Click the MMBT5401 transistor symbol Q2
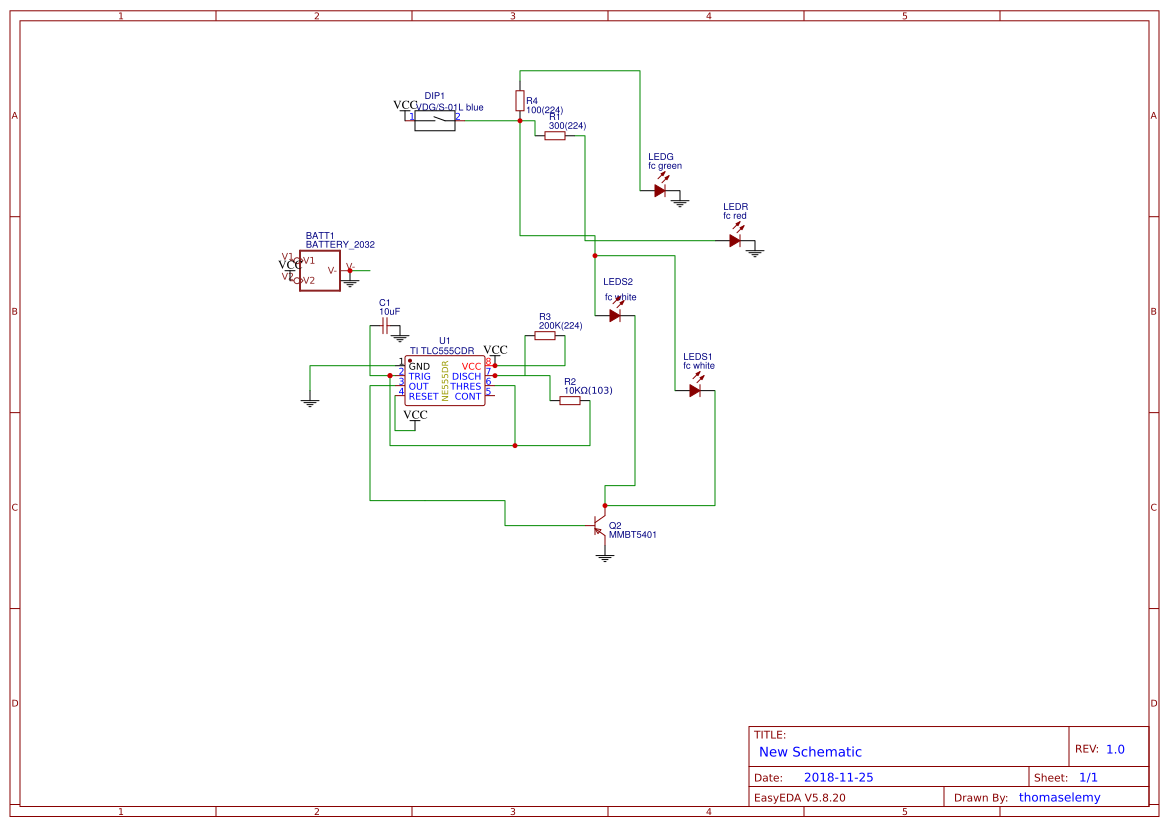Screen dimensions: 1169x827 599,525
